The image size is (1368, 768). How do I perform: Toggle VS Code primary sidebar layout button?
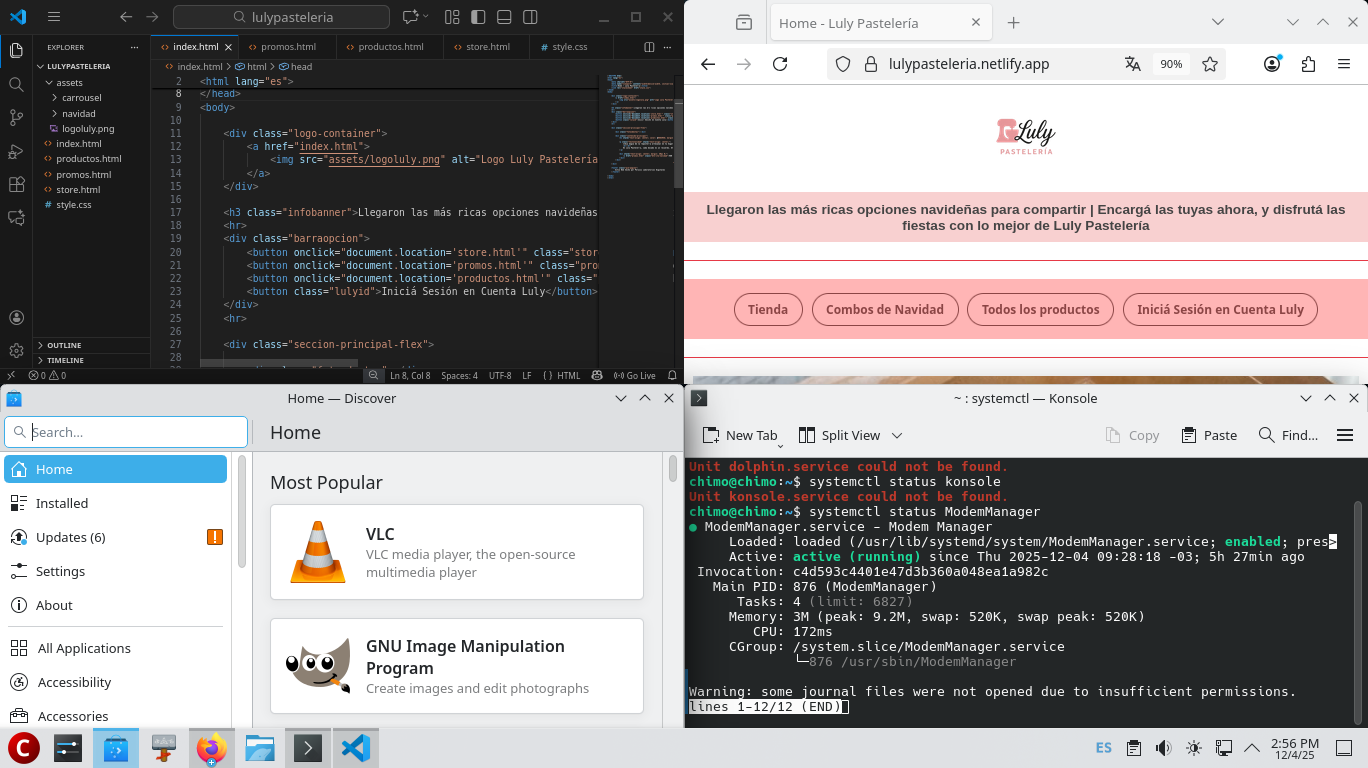[x=478, y=17]
